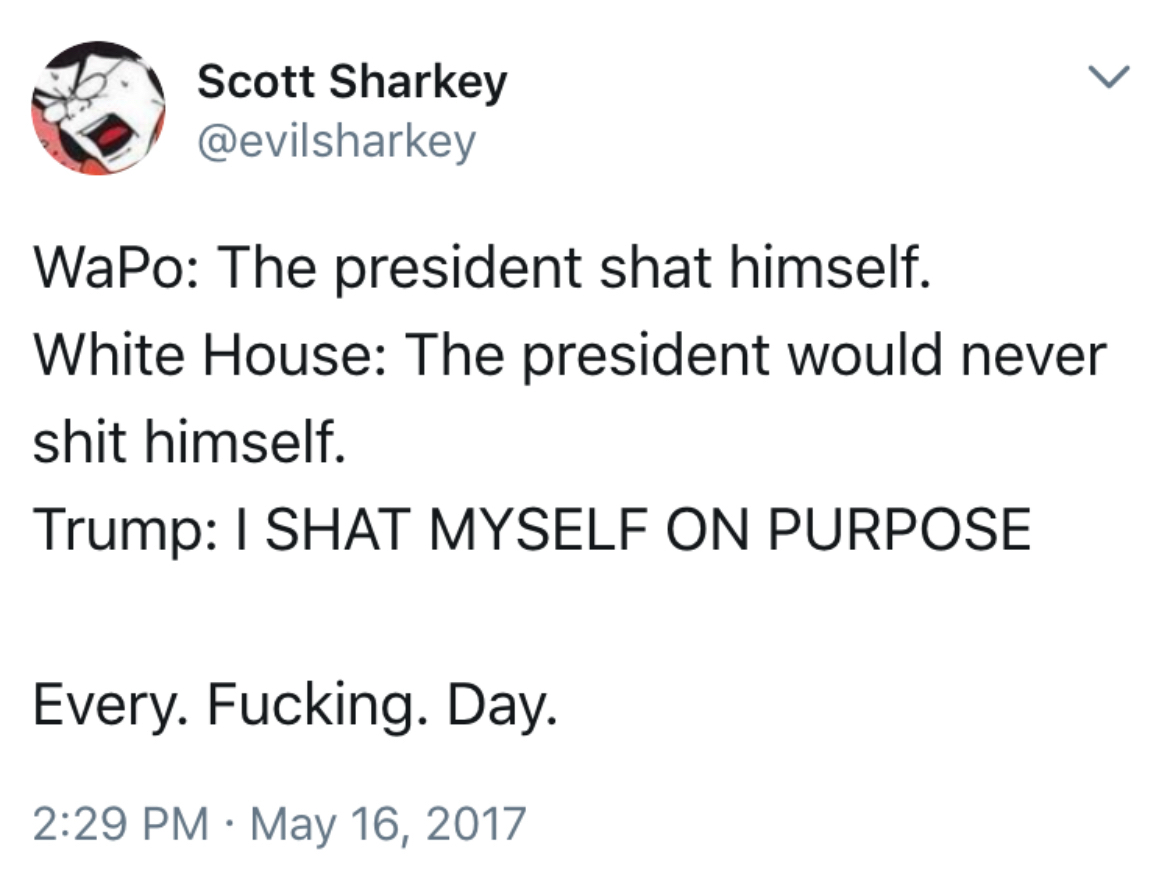
Task: Click the "shit himself." line
Action: [x=190, y=441]
